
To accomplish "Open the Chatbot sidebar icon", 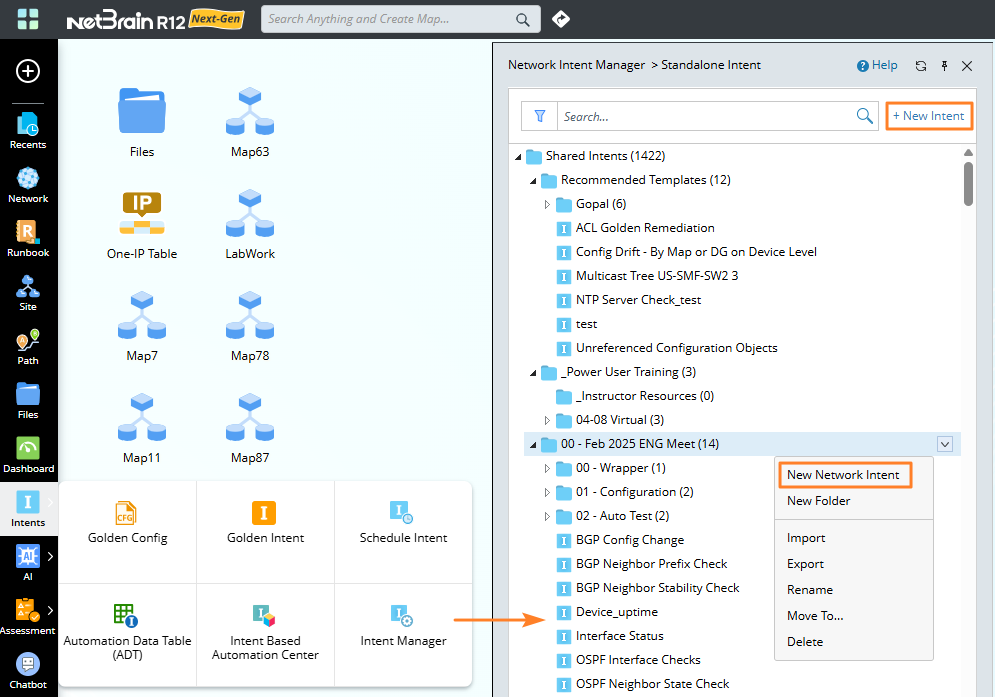I will pos(28,670).
